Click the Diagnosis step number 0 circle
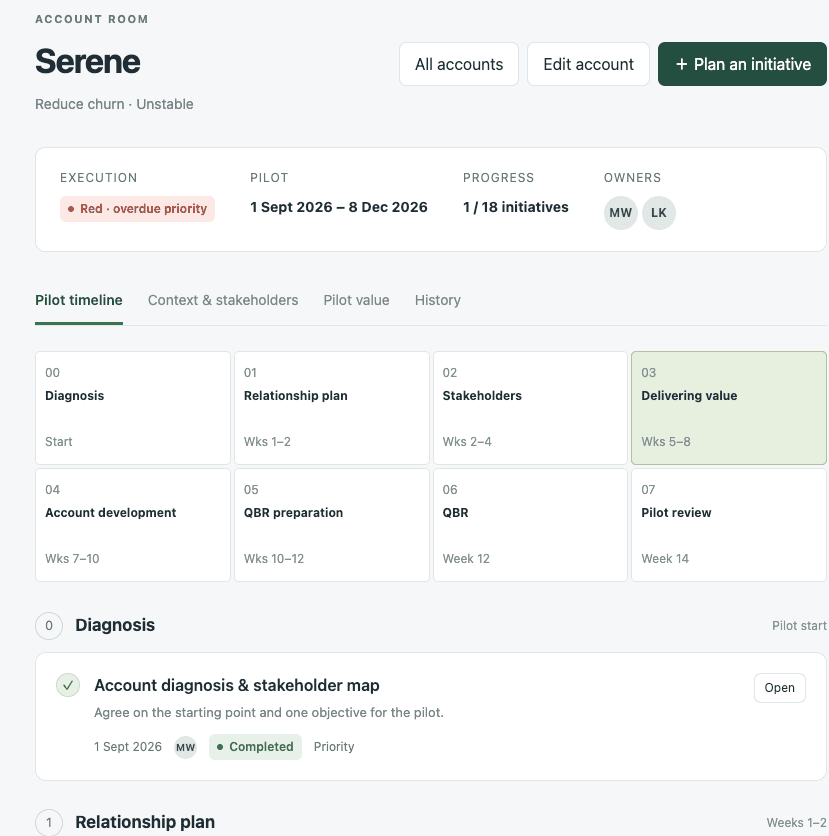This screenshot has height=836, width=829. tap(49, 625)
